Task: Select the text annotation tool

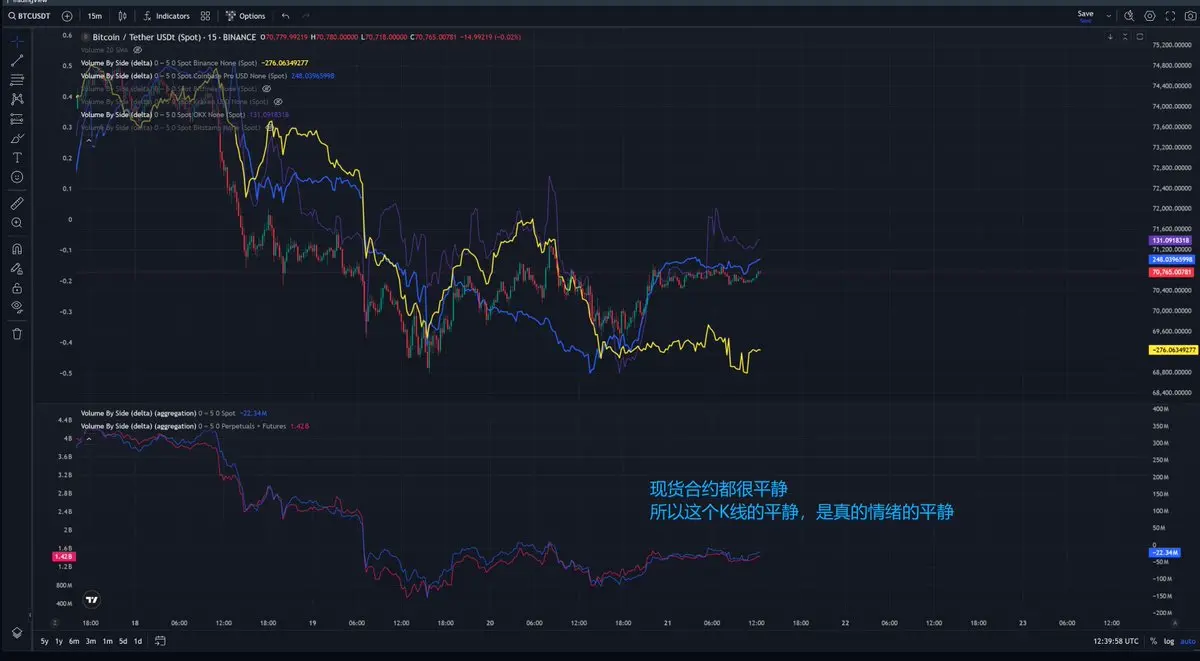Action: tap(17, 157)
